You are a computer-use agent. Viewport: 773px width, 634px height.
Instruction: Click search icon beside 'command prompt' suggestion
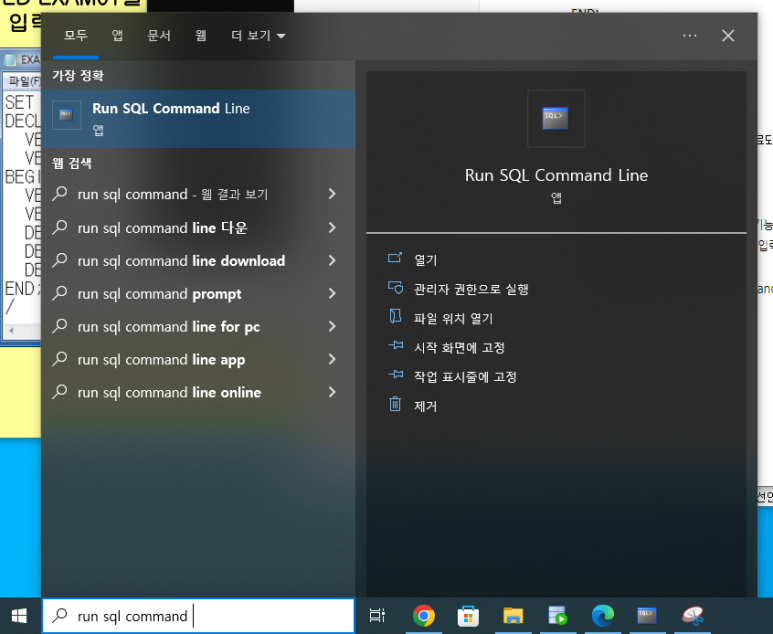point(60,293)
